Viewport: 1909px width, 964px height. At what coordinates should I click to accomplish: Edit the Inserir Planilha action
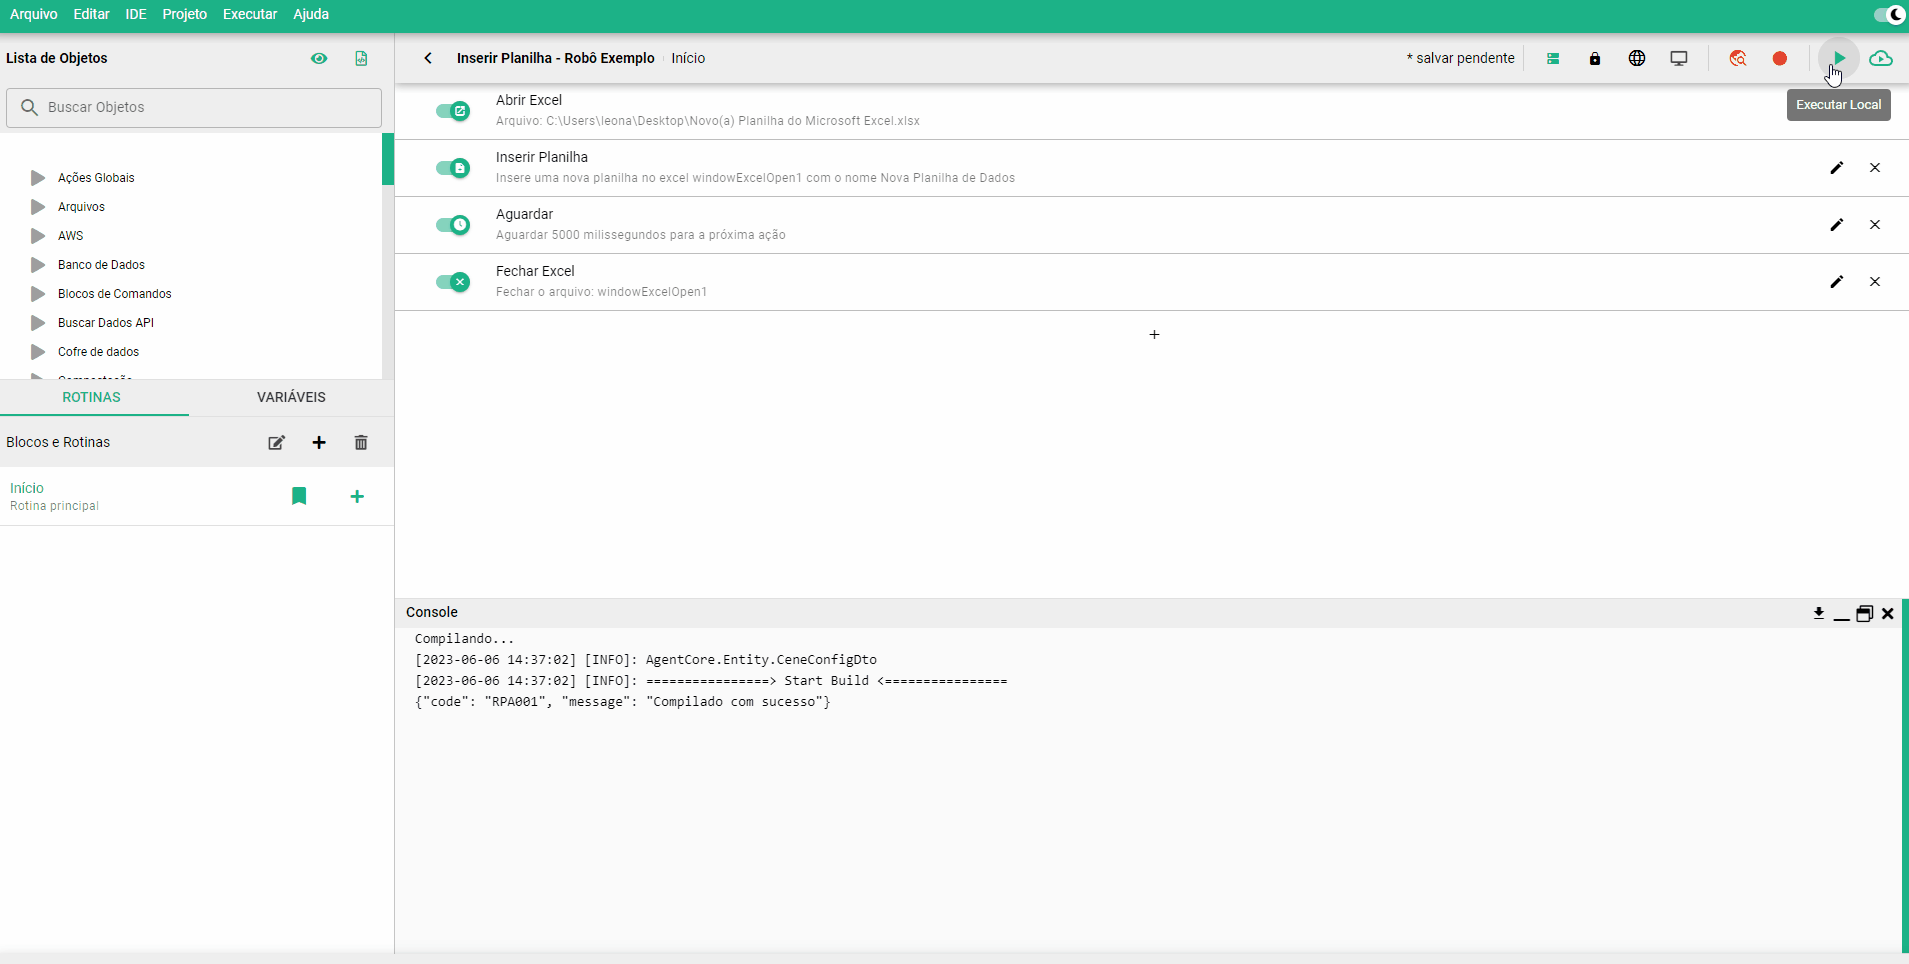tap(1836, 168)
